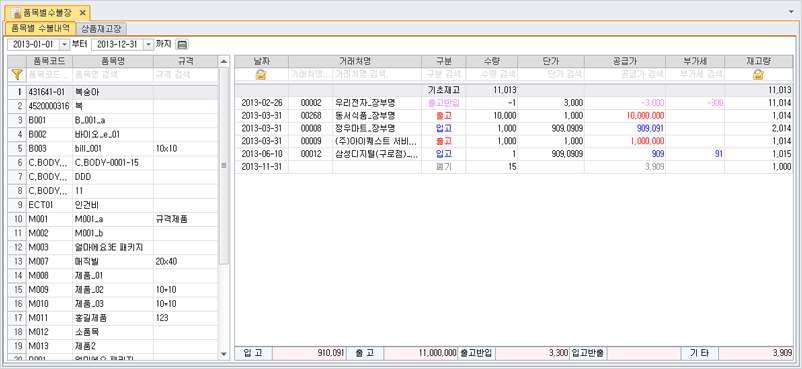The image size is (802, 369).
Task: Switch to the 품목별 수불내역 tab
Action: (40, 28)
